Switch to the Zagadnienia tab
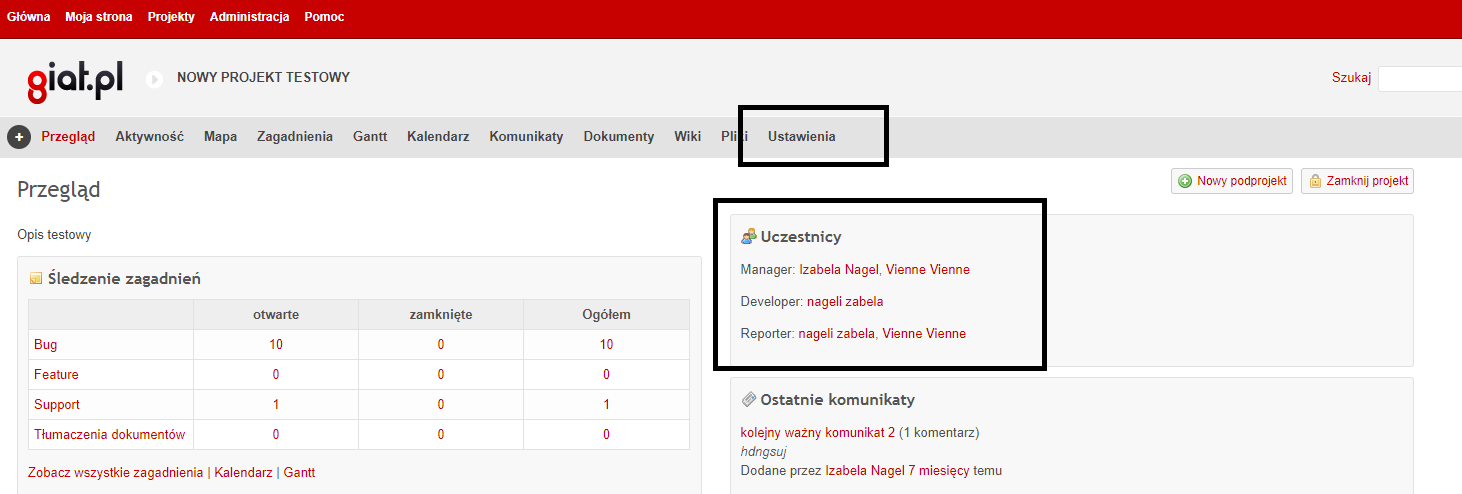 (x=295, y=137)
